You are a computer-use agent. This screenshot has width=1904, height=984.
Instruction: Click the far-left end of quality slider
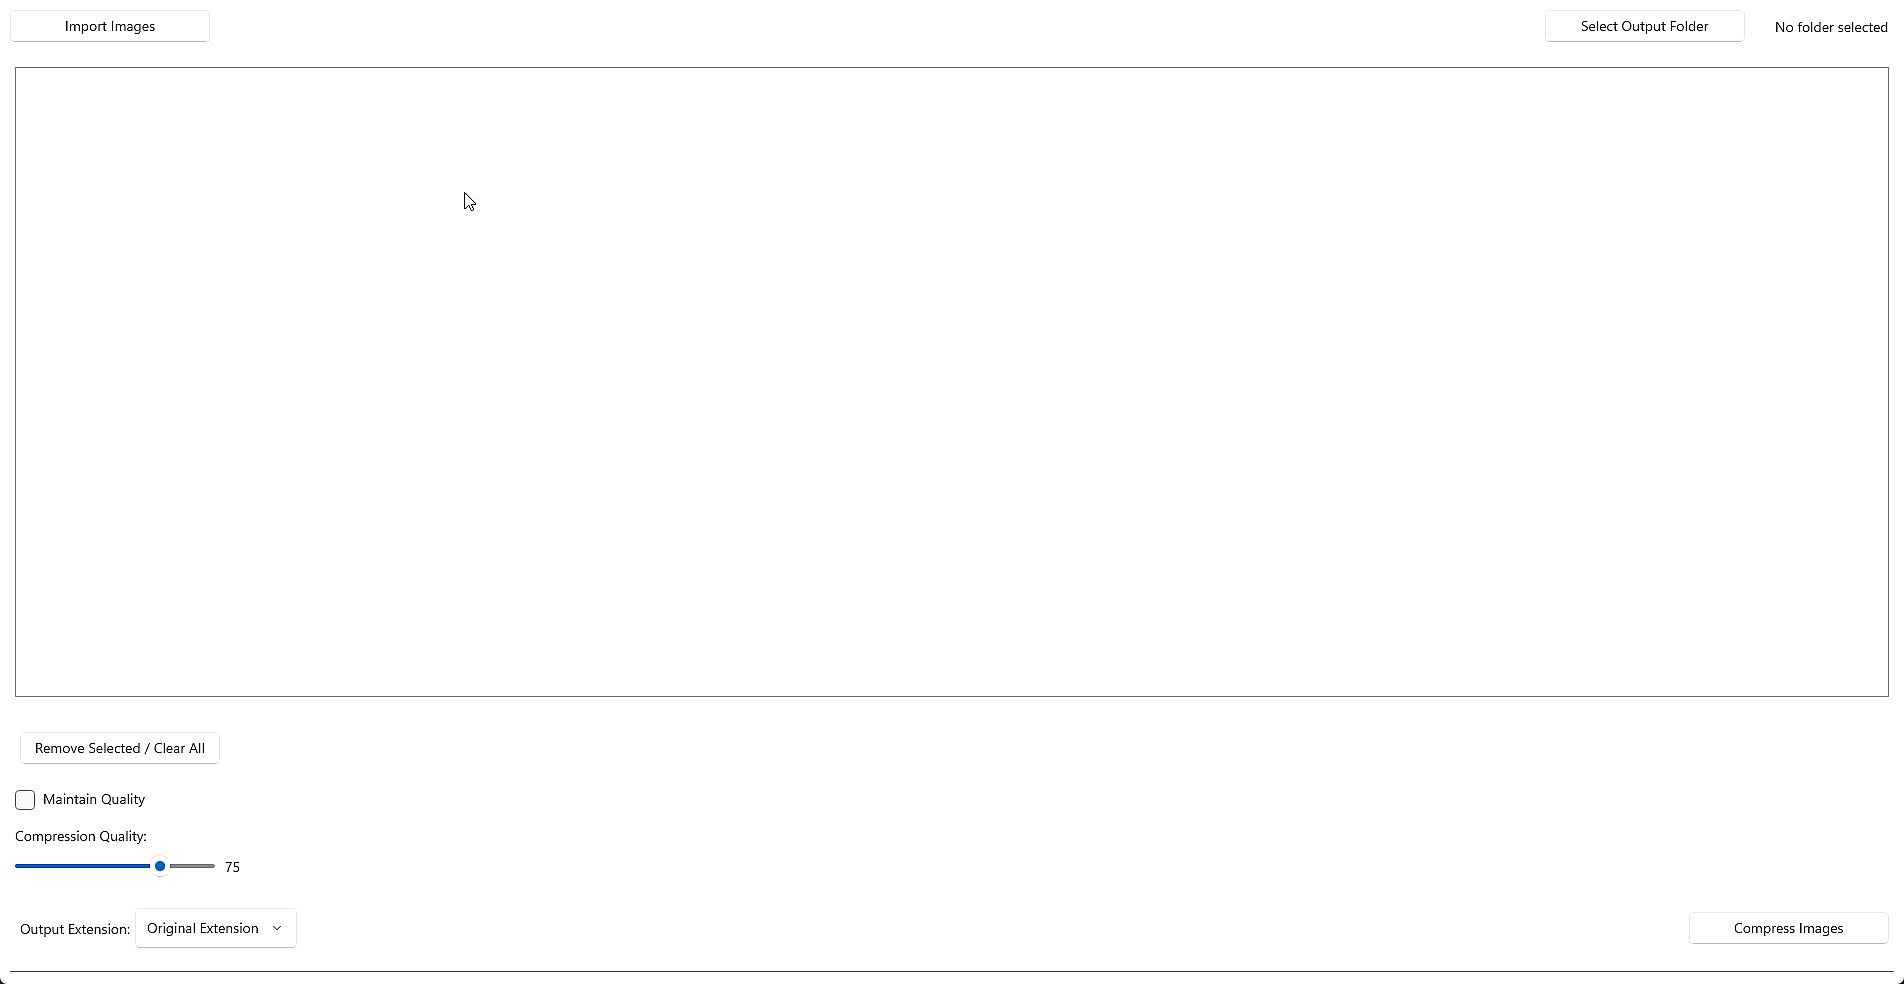pos(17,866)
